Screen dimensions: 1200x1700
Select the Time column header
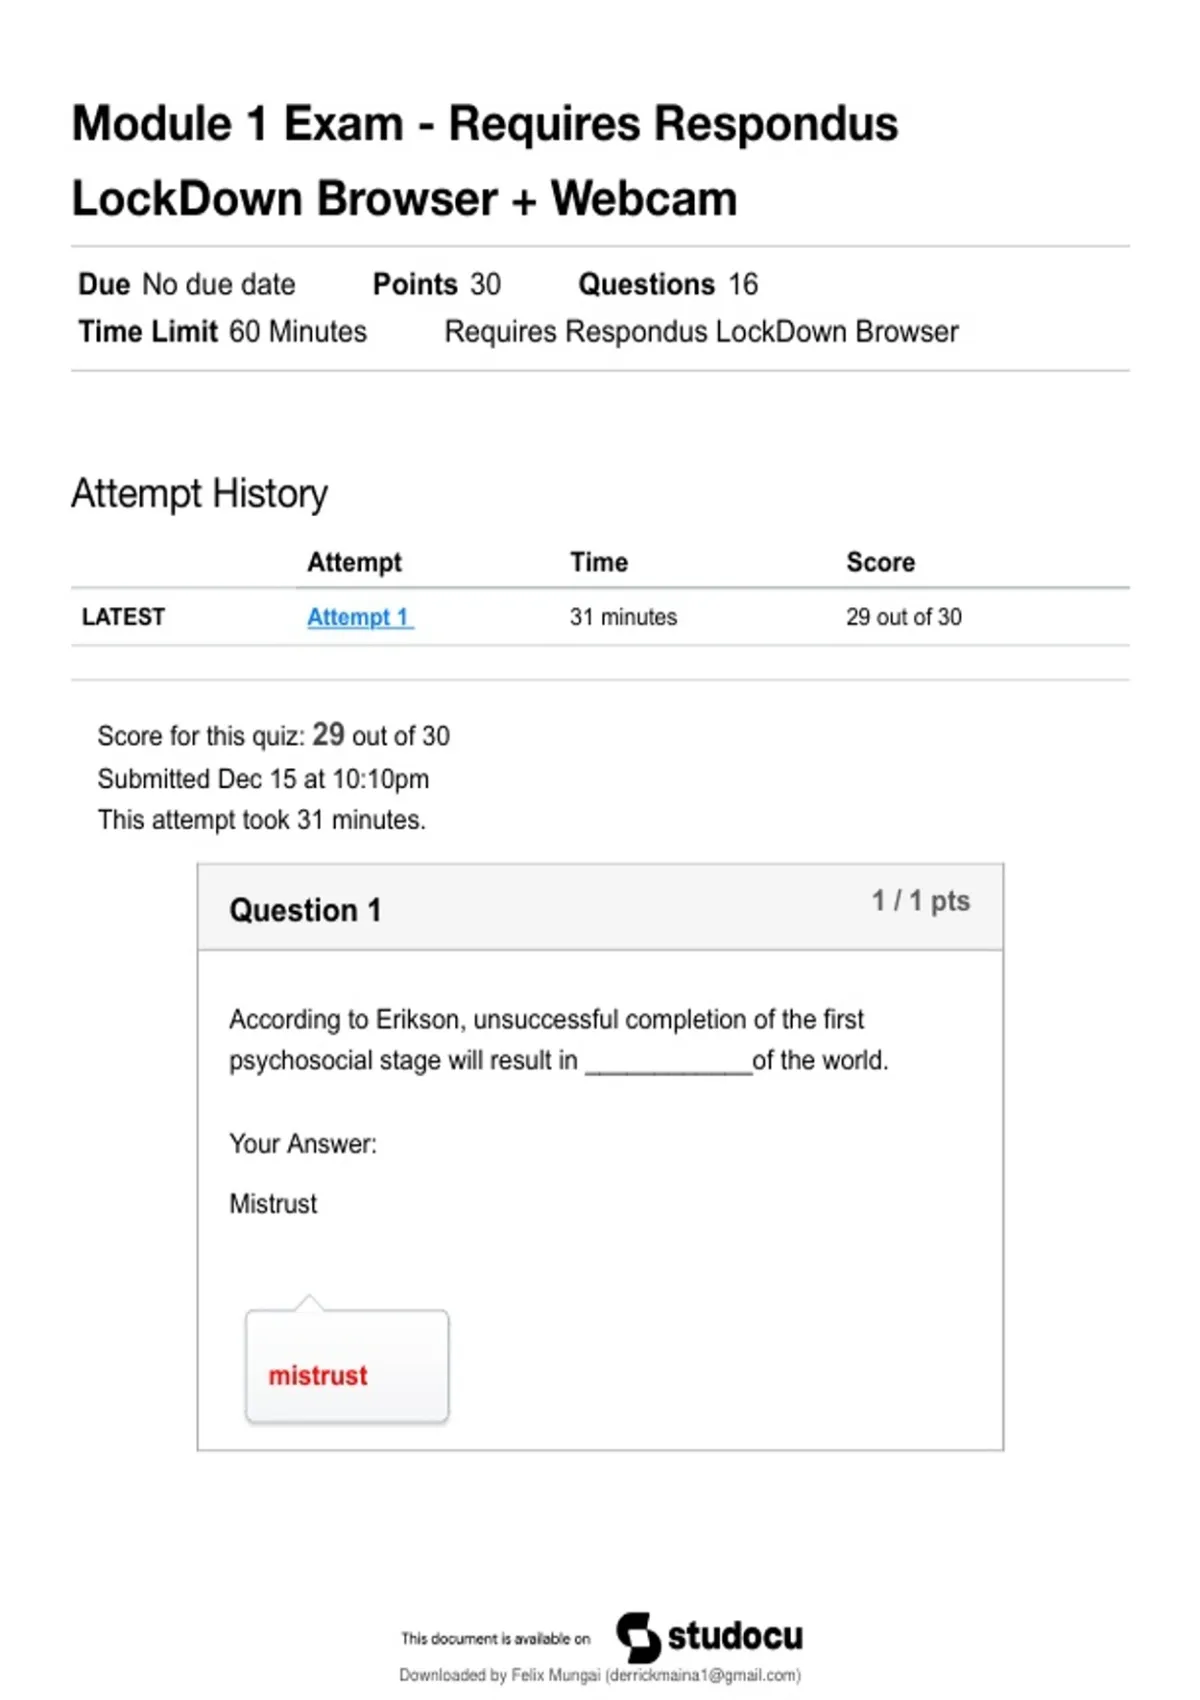[599, 562]
